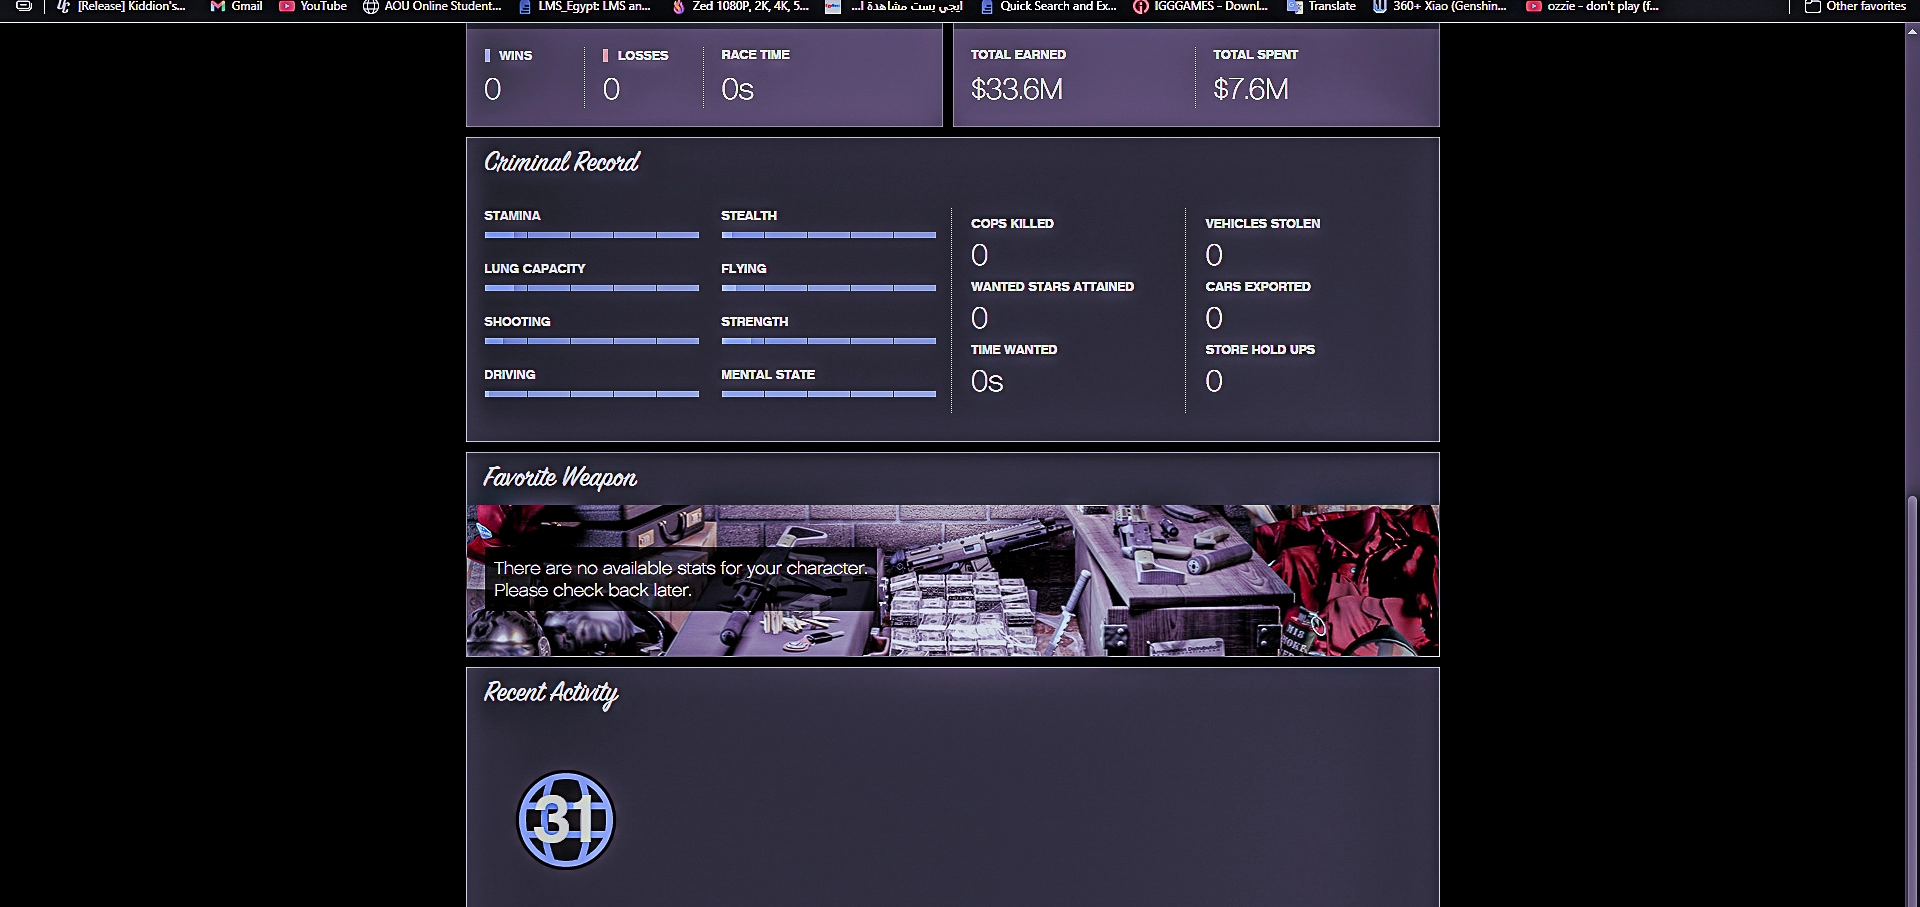The width and height of the screenshot is (1920, 907).
Task: Click the rank 31 globe badge
Action: point(565,820)
